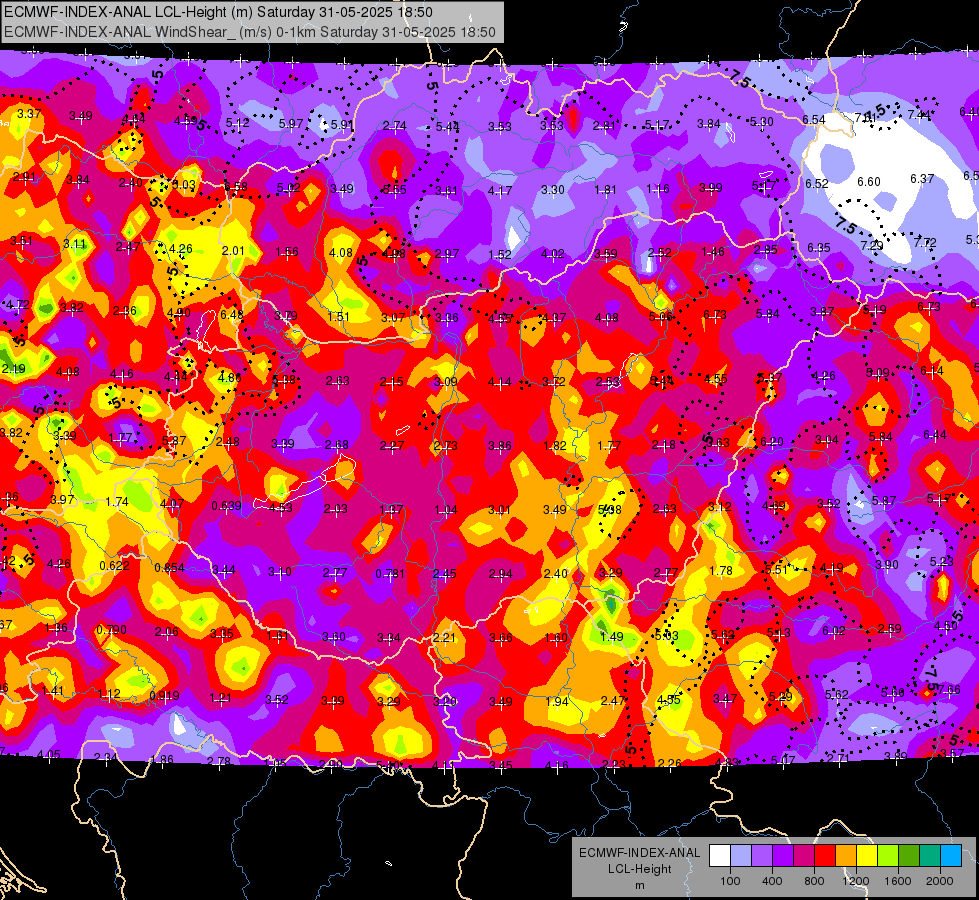Viewport: 979px width, 900px height.
Task: Click the wind shear value 7.29
Action: 872,245
